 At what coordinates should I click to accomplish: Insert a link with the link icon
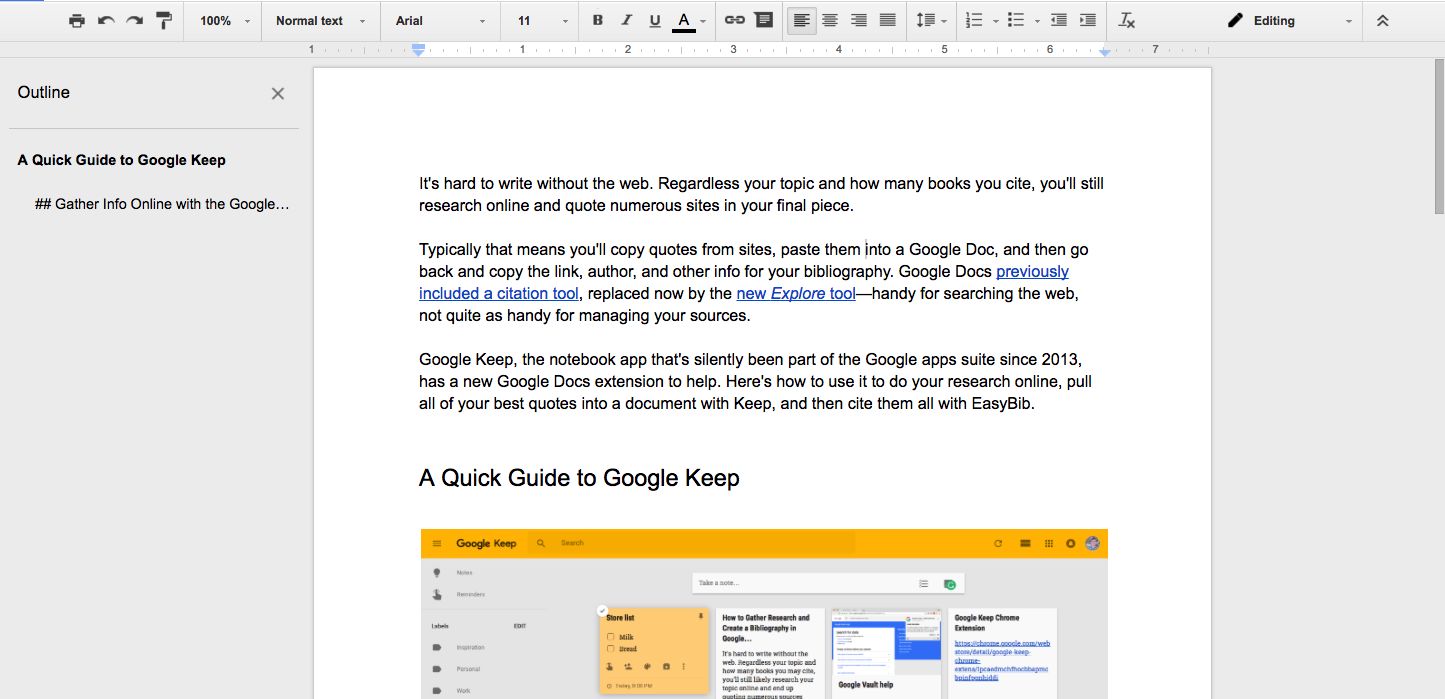point(735,20)
